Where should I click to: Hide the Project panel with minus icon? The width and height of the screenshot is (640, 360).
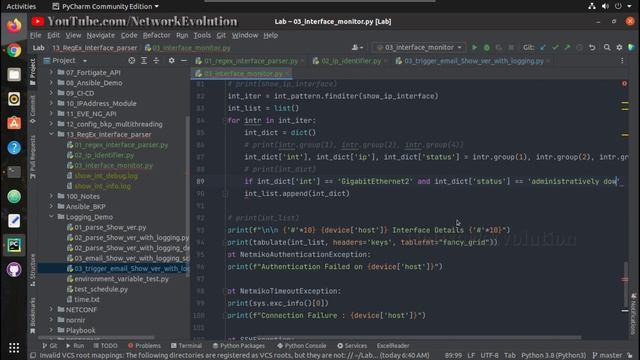pyautogui.click(x=184, y=60)
